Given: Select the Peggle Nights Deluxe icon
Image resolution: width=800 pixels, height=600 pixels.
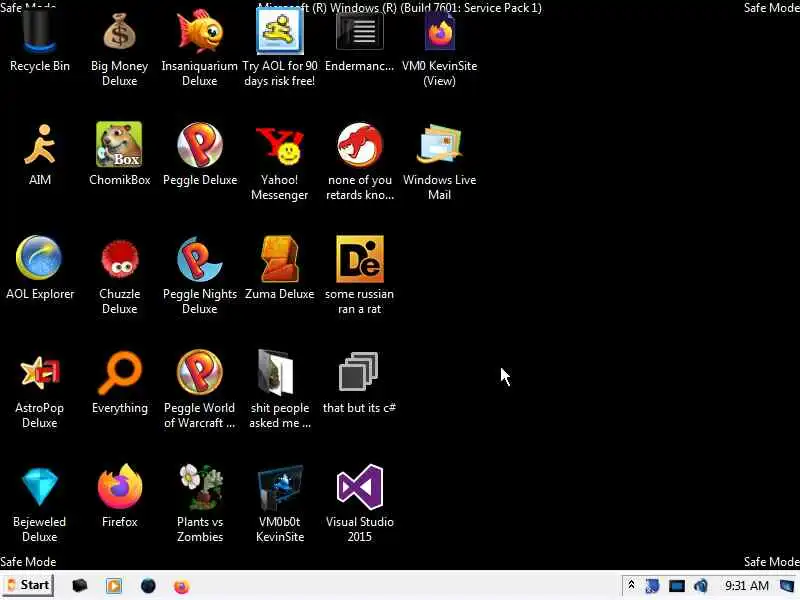Looking at the screenshot, I should (199, 259).
